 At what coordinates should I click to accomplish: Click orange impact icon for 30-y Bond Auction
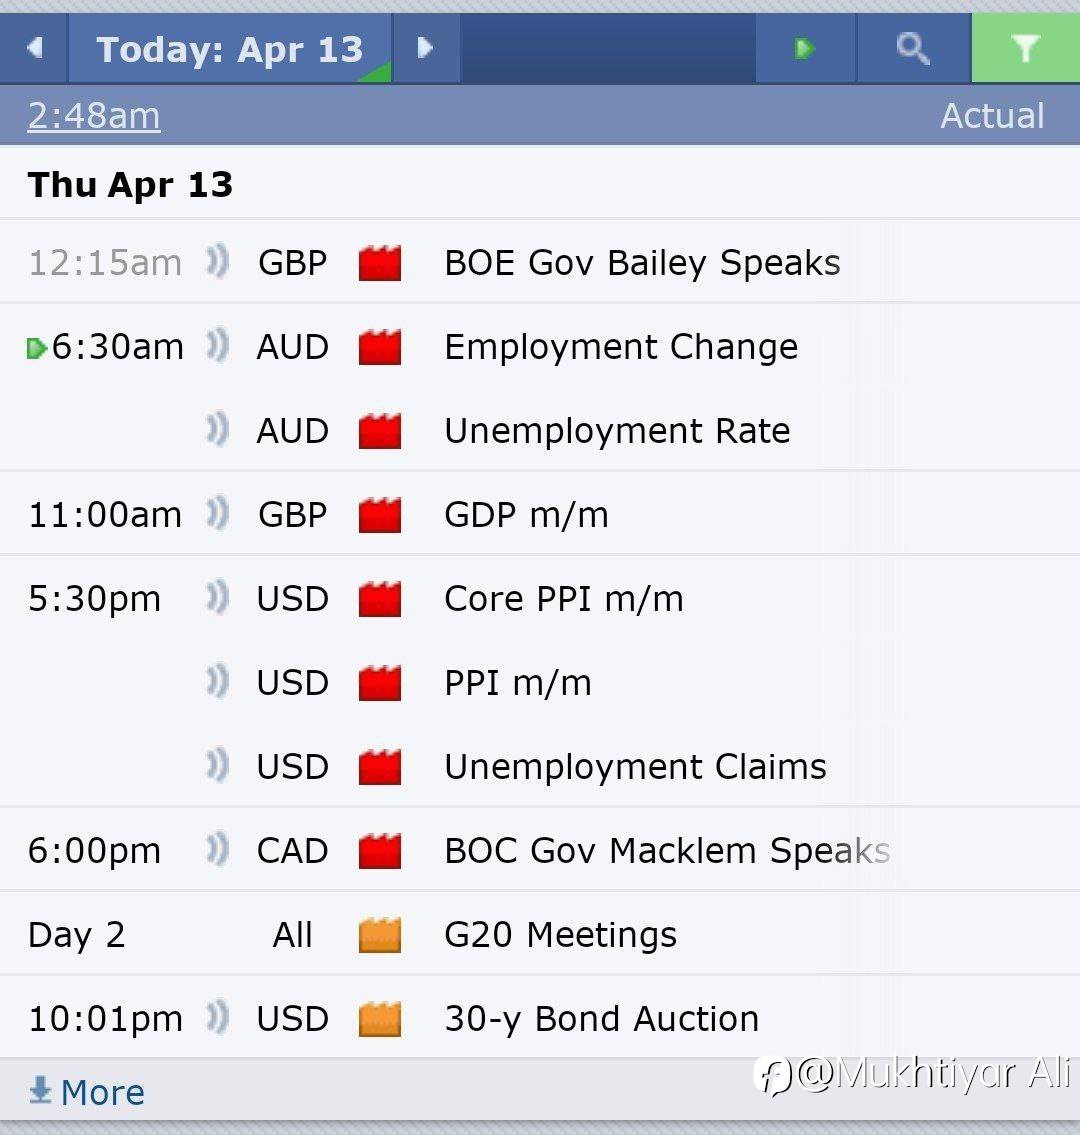380,1019
